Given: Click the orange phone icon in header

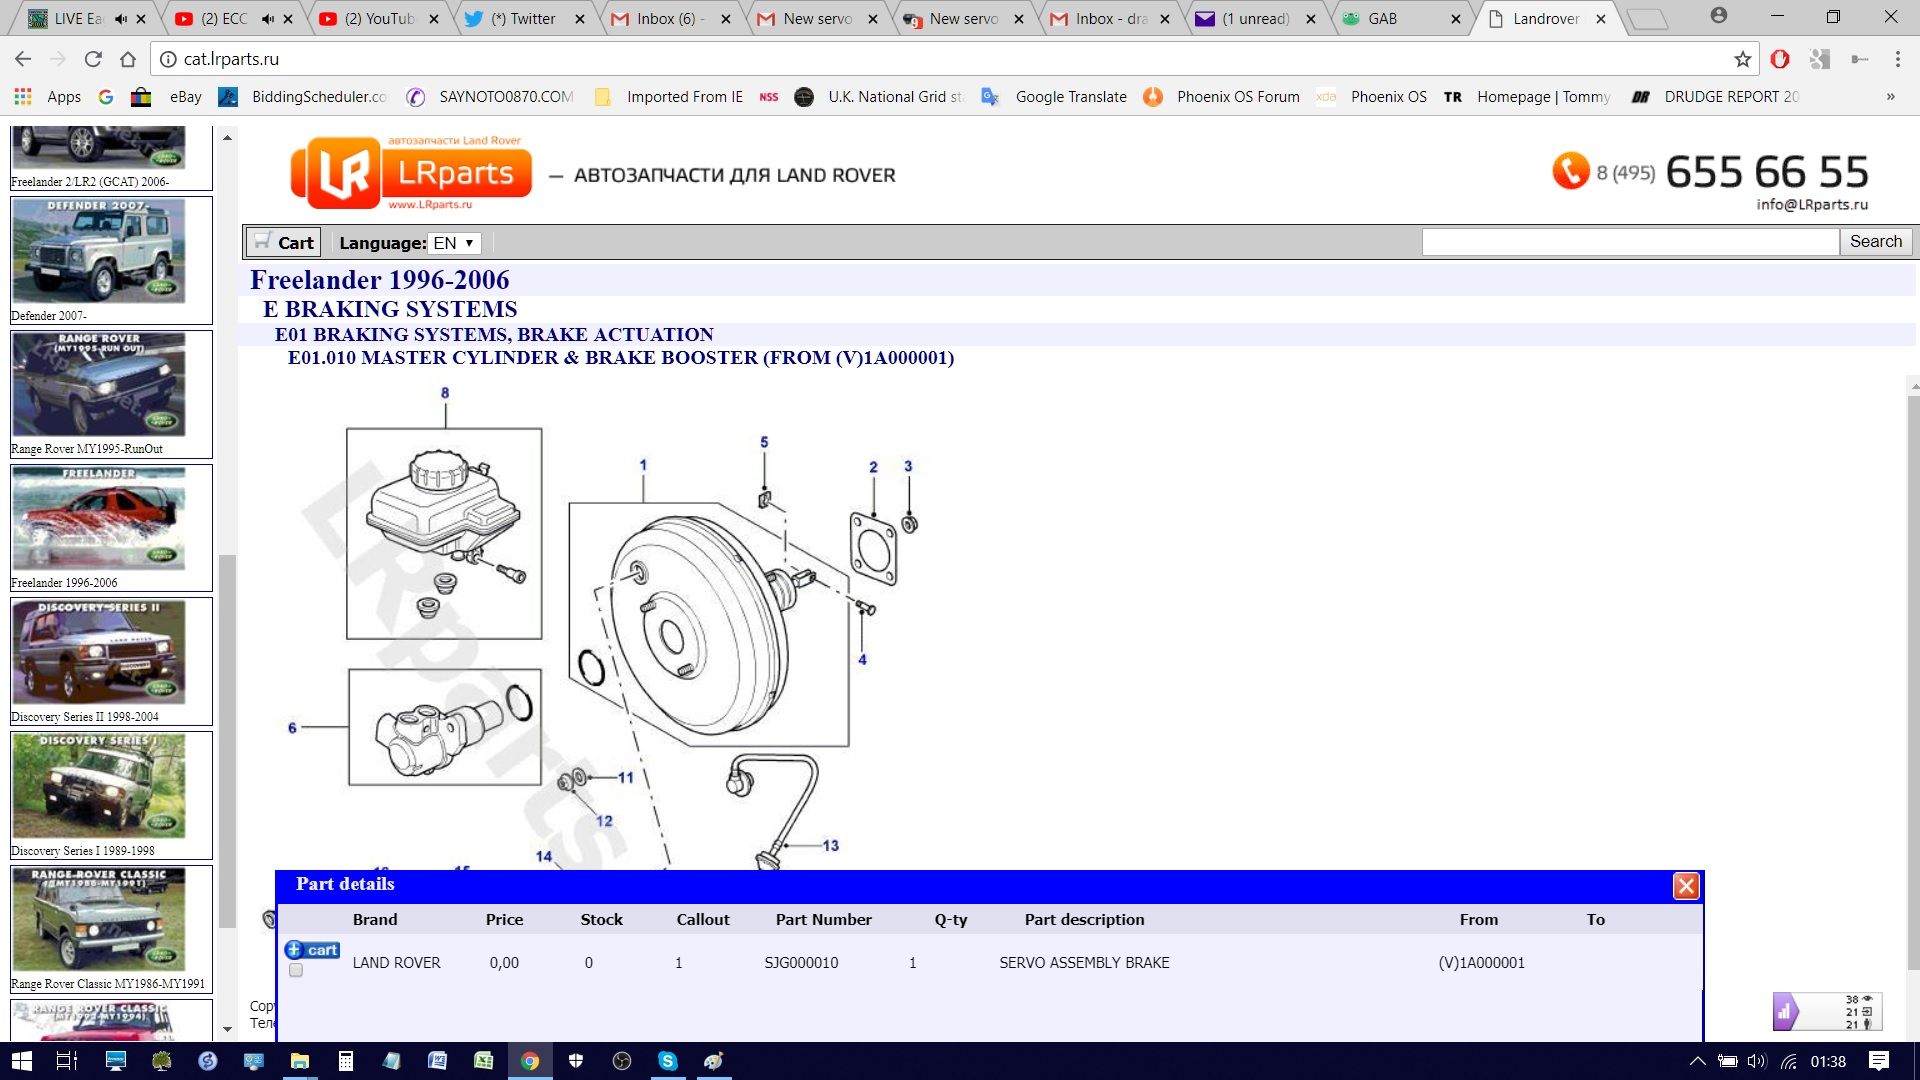Looking at the screenshot, I should click(x=1570, y=171).
